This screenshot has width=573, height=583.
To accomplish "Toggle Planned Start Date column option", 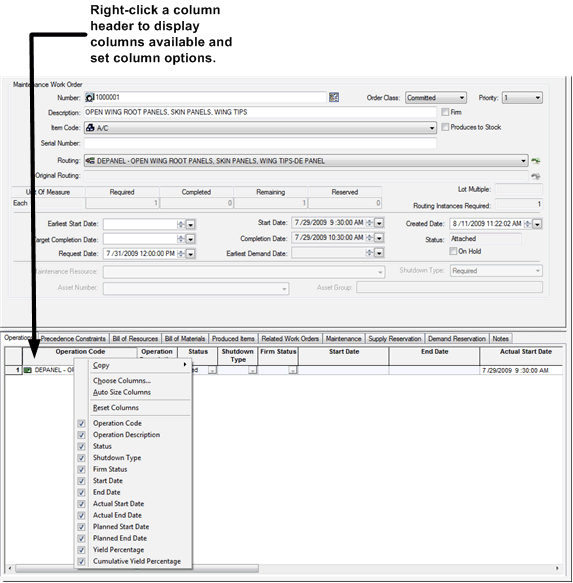I will (81, 527).
